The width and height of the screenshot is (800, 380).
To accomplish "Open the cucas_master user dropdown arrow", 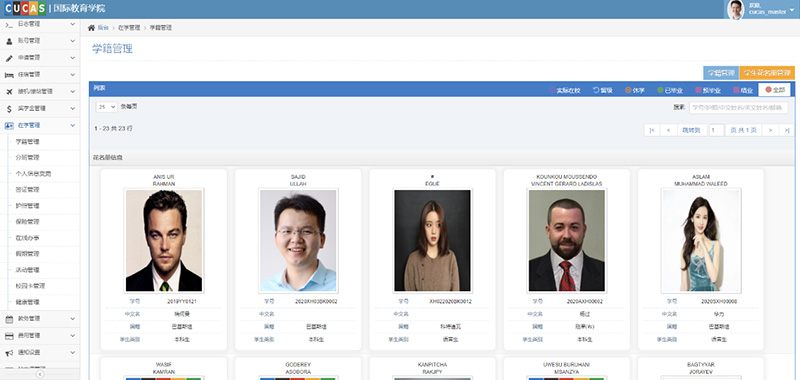I will pos(792,10).
